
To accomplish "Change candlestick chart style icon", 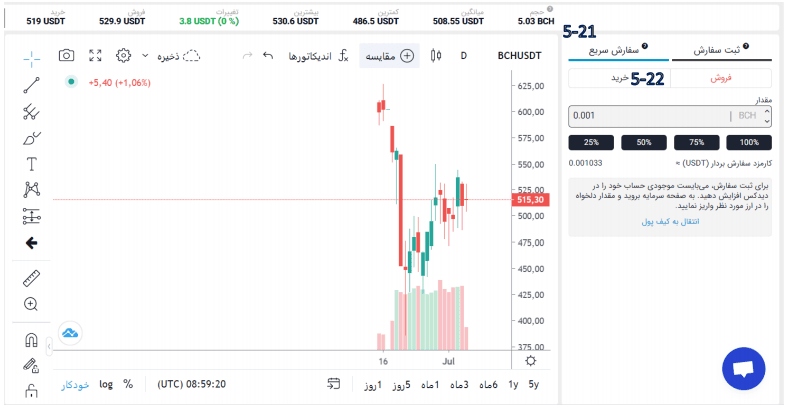I will click(436, 56).
